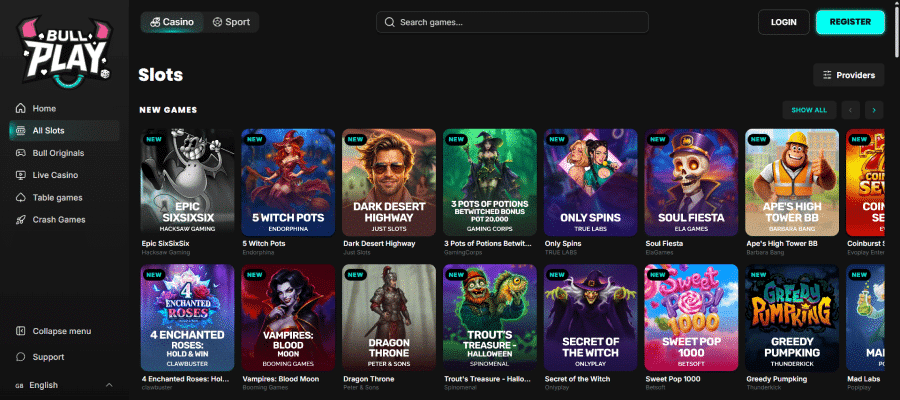900x400 pixels.
Task: Open 4 Enchanted Roses game thumbnail
Action: pos(187,318)
